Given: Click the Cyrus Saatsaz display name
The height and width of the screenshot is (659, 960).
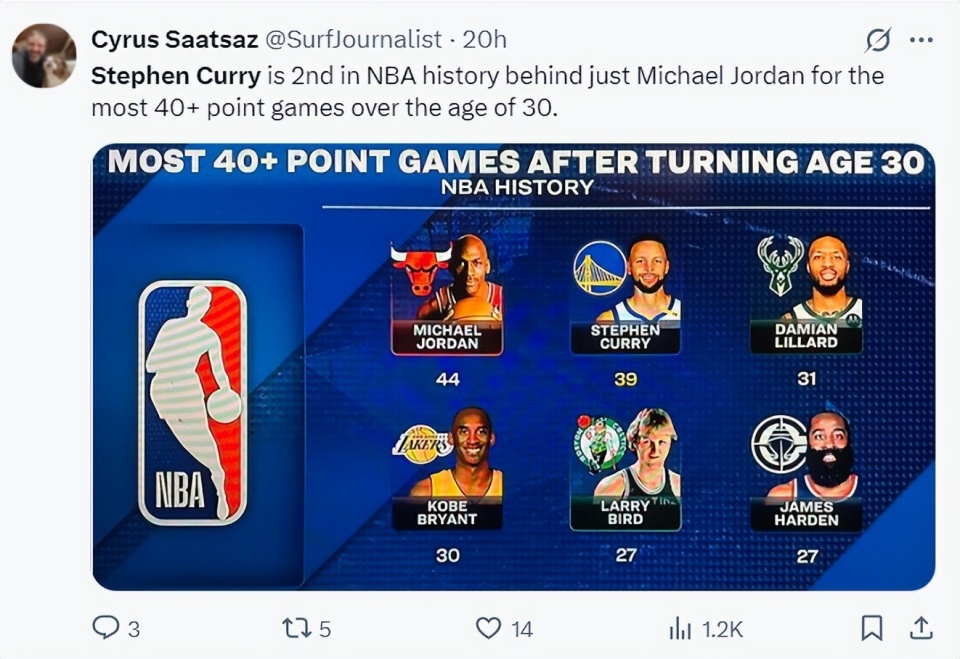Looking at the screenshot, I should pyautogui.click(x=174, y=39).
